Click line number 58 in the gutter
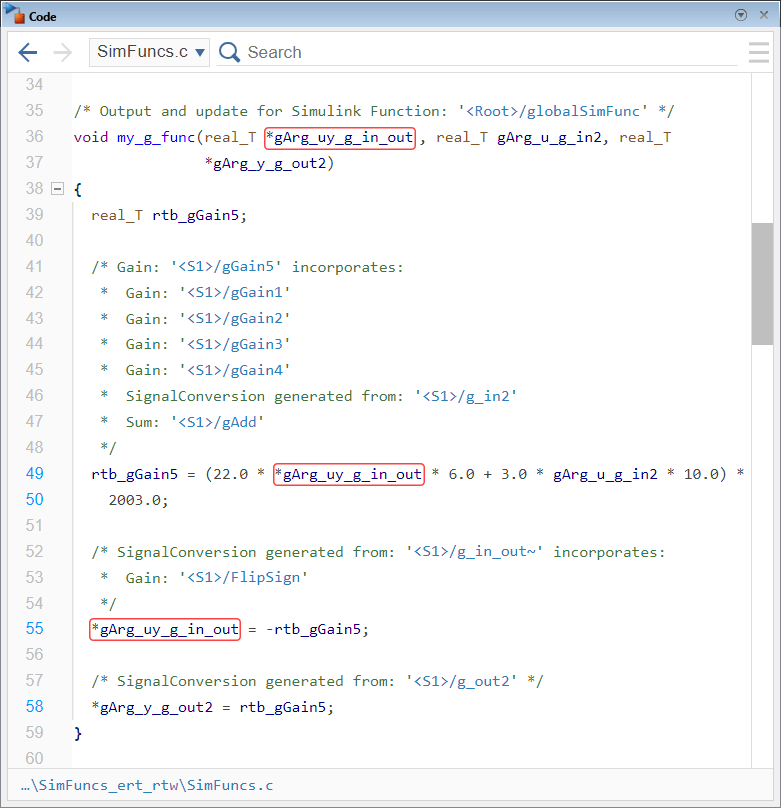 point(35,706)
